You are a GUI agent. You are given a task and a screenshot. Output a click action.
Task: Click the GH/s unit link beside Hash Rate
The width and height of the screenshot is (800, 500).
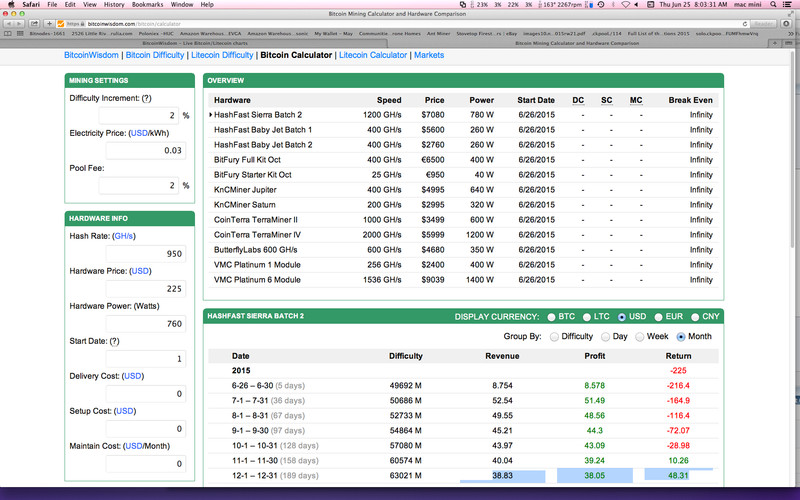point(124,236)
